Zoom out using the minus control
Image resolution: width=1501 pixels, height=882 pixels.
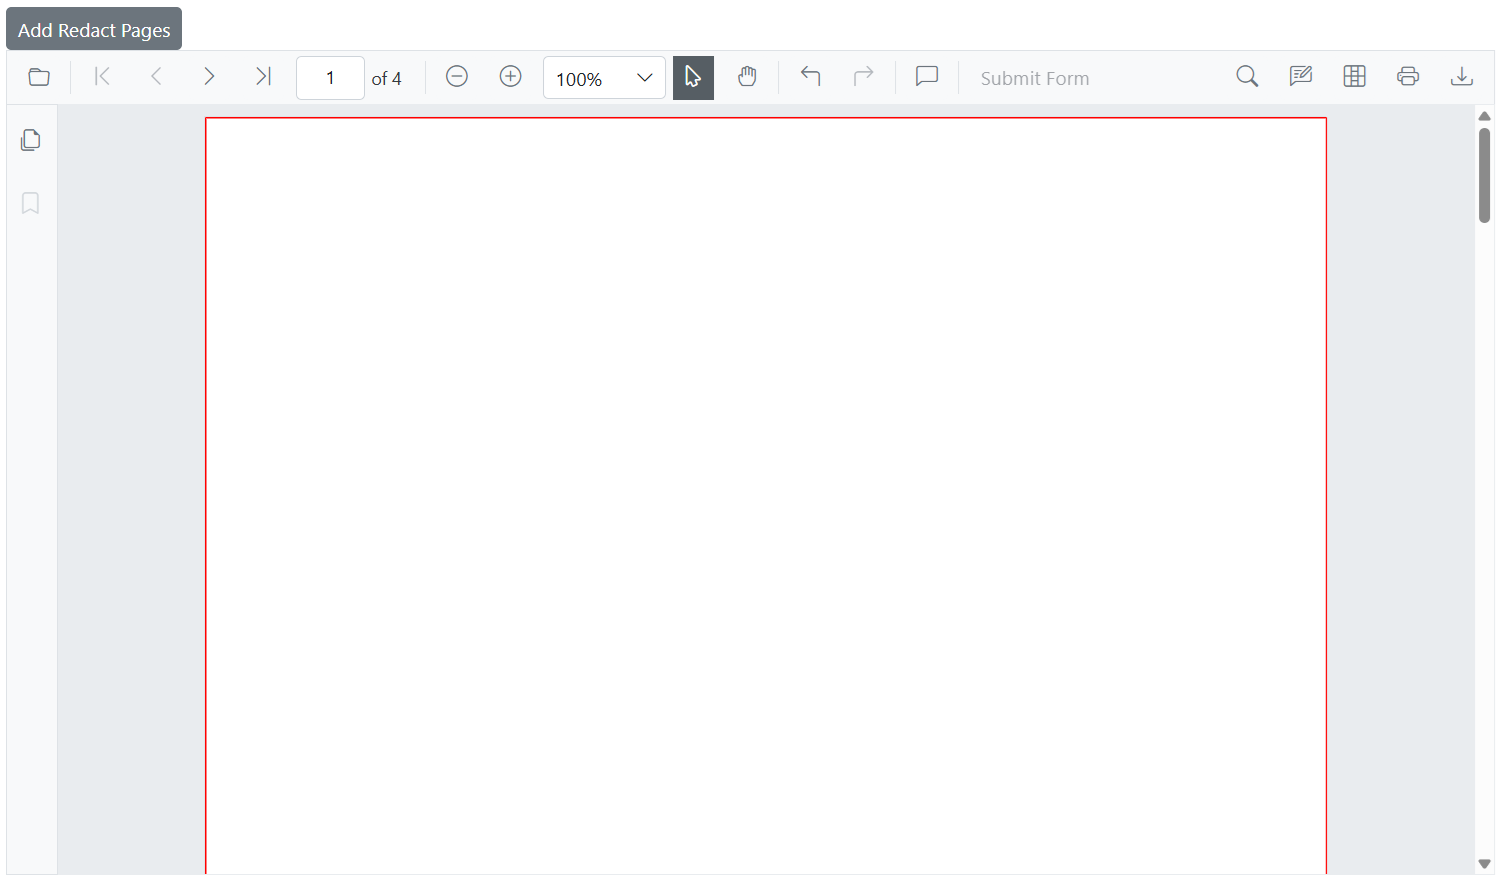pos(456,76)
